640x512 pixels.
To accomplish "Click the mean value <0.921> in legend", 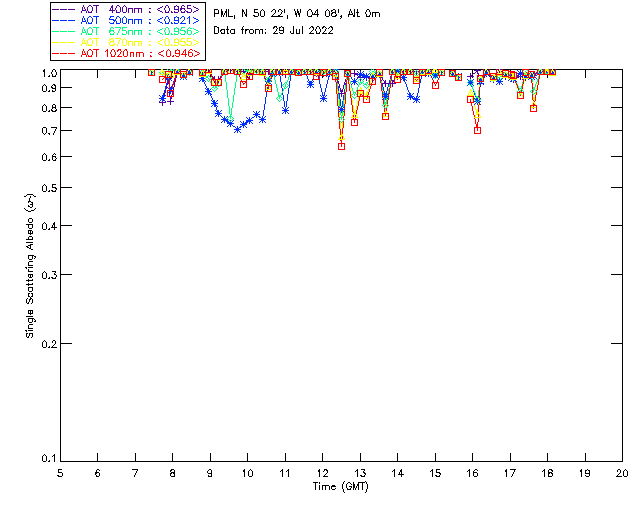I will pos(178,20).
